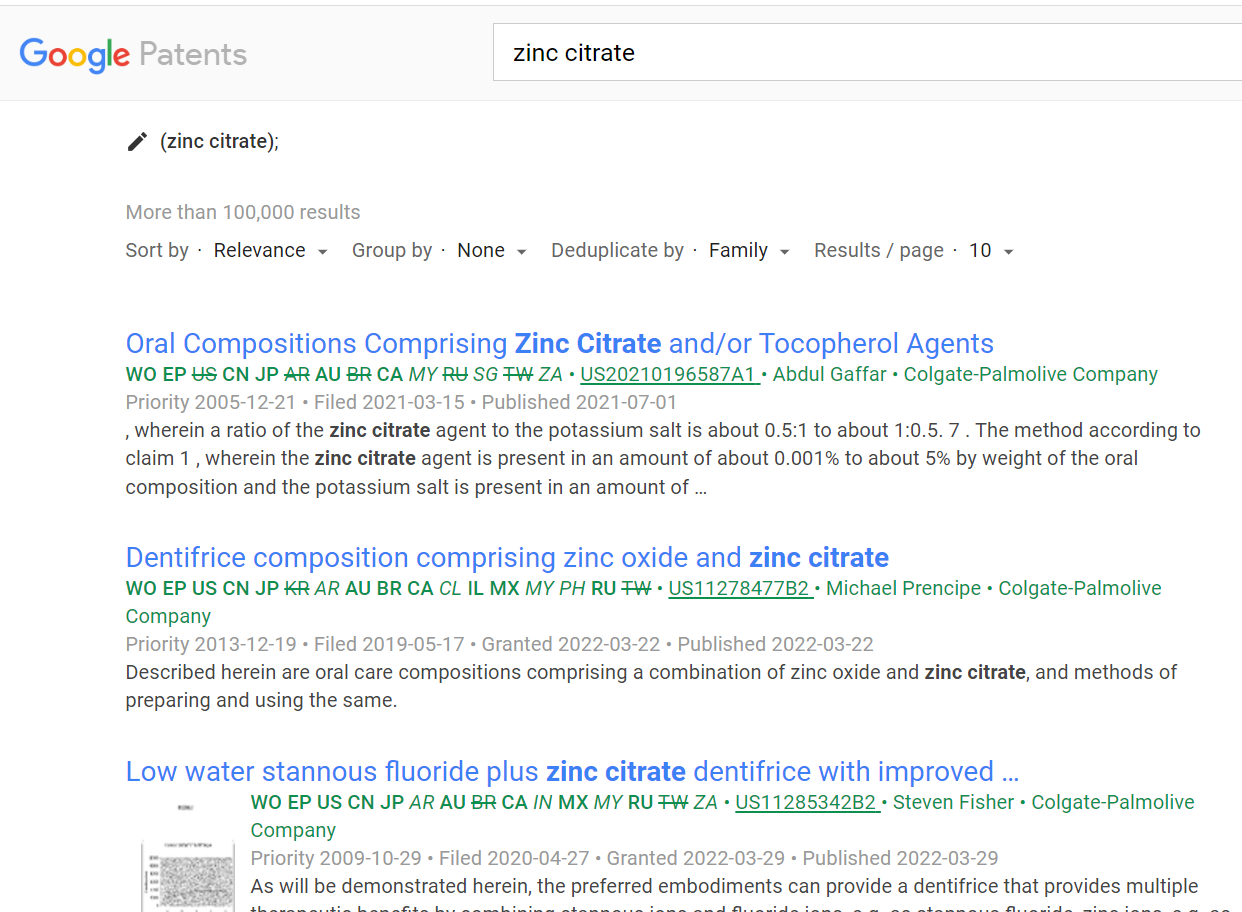1242x912 pixels.
Task: Click inventor name Abdul Gaffar
Action: pos(829,375)
